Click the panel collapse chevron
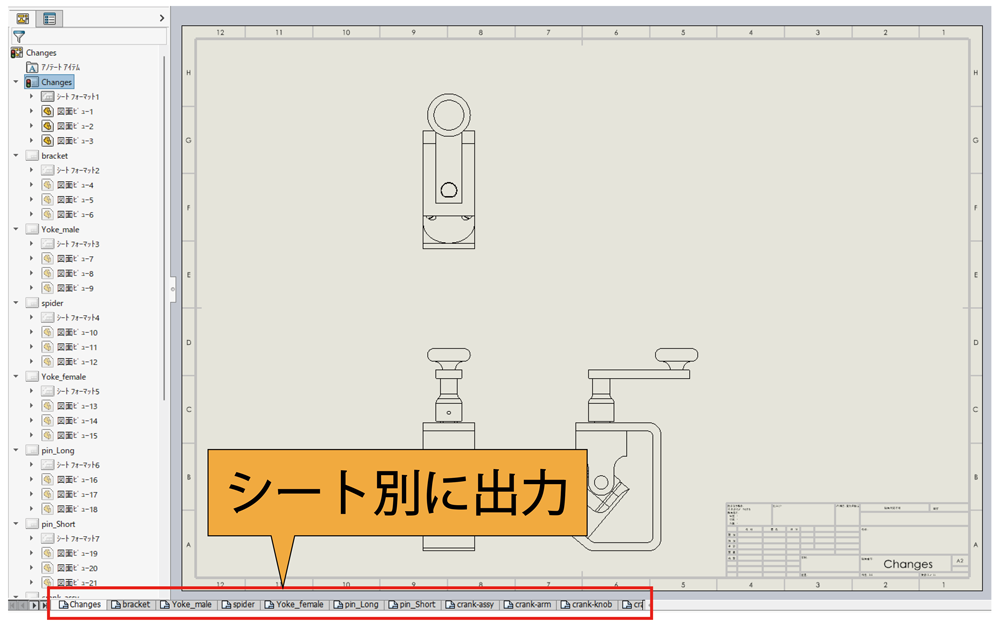The height and width of the screenshot is (627, 1000). tap(160, 17)
